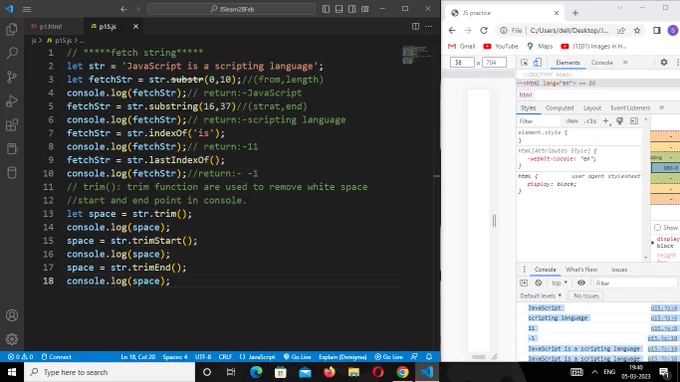Click the No Issues button
The height and width of the screenshot is (382, 680).
point(586,296)
